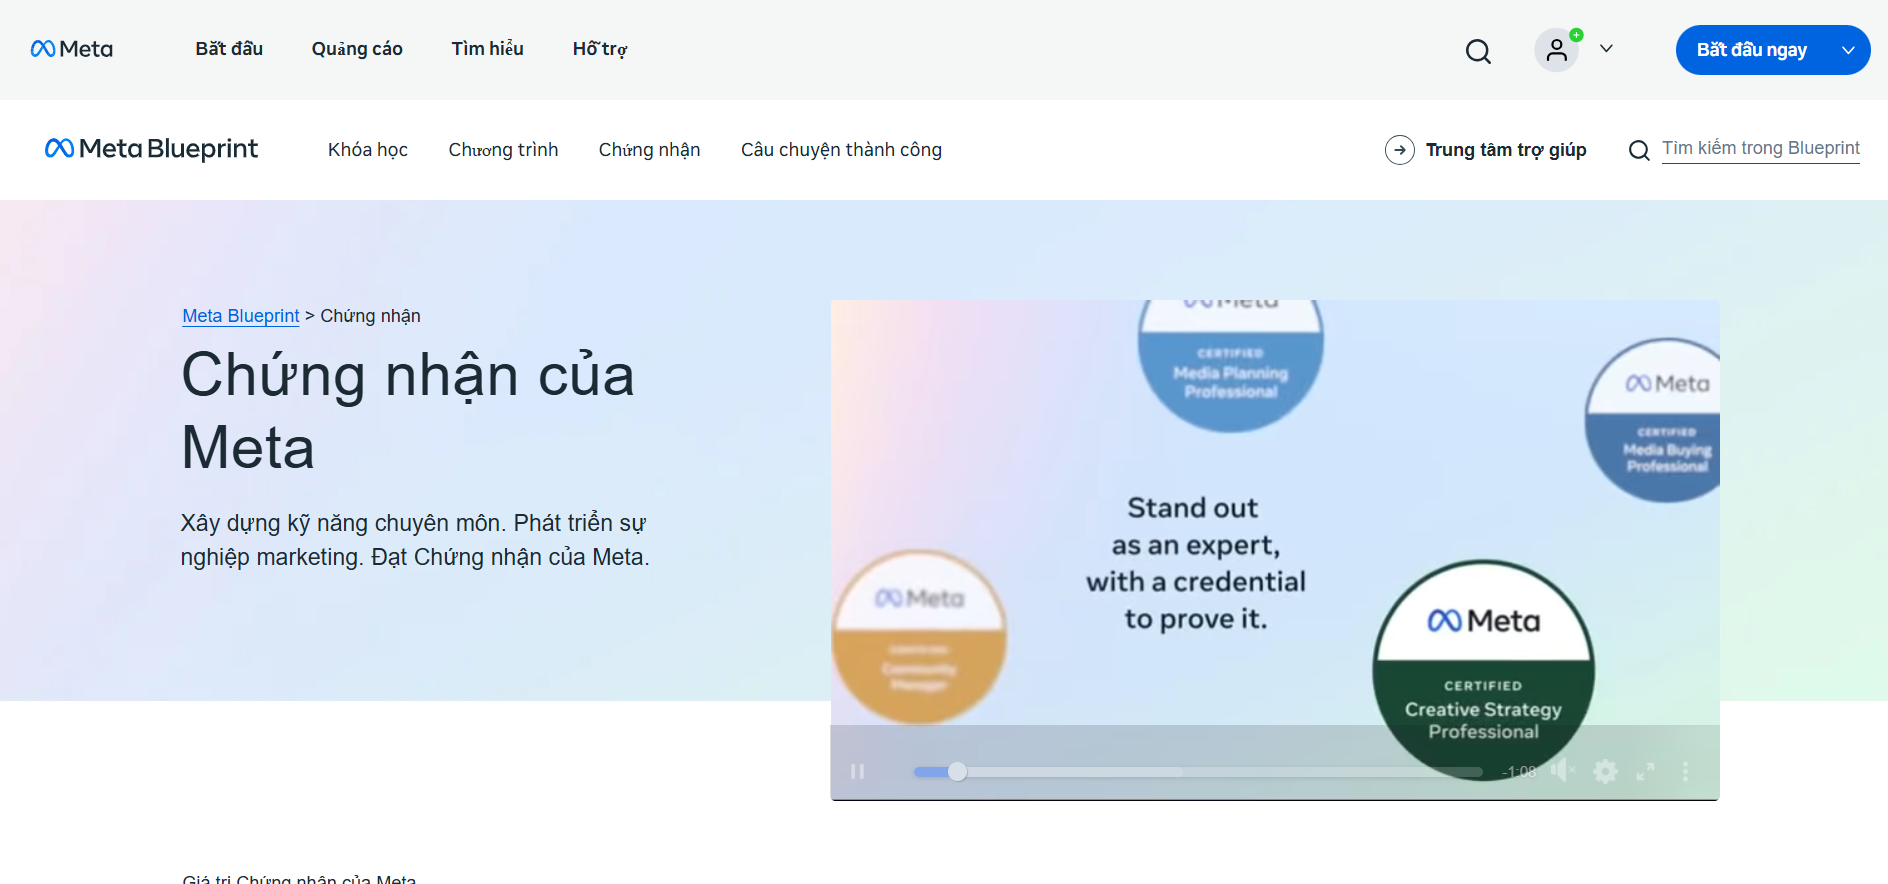Open the video more options dots
The image size is (1888, 884).
pos(1685,771)
